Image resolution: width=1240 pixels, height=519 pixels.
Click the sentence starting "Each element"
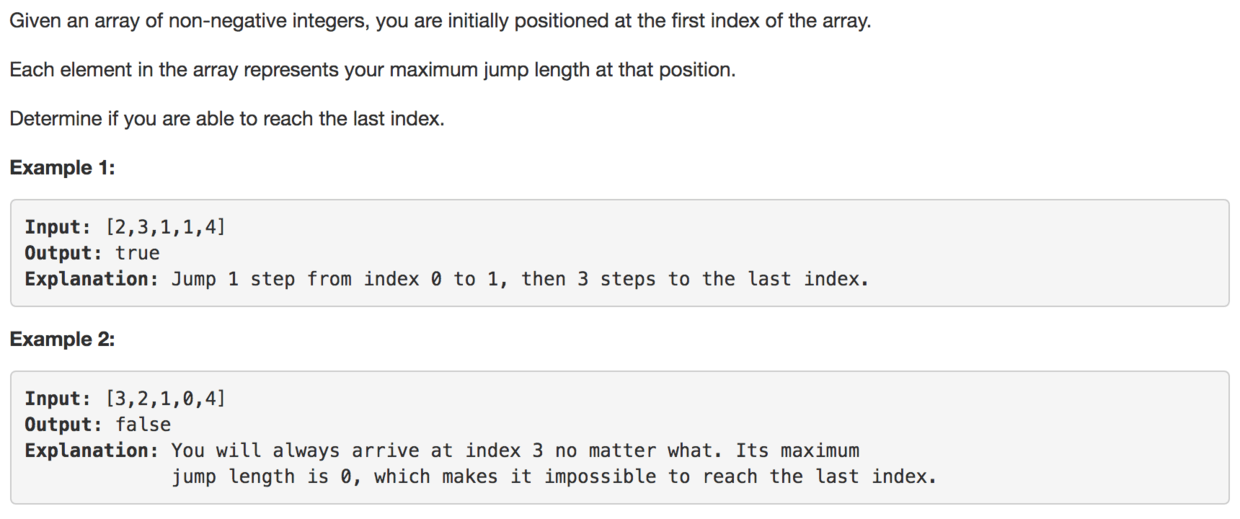[372, 71]
